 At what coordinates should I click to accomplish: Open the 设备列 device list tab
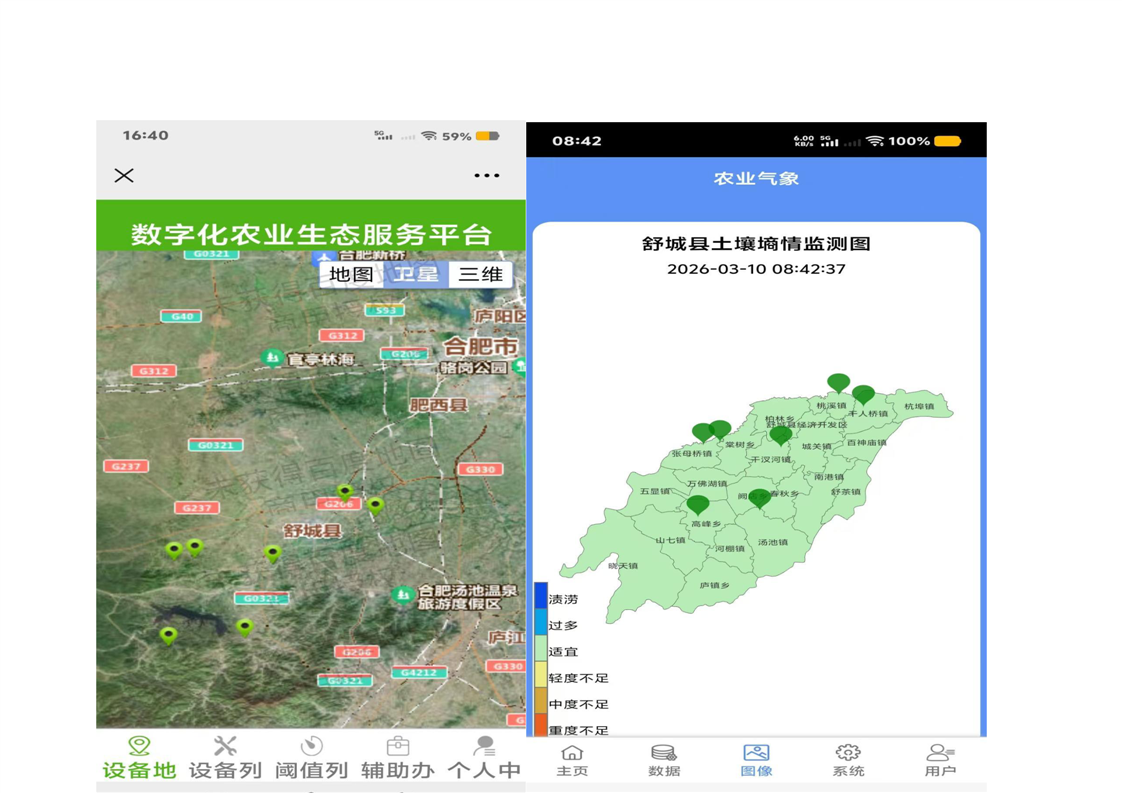coord(225,757)
